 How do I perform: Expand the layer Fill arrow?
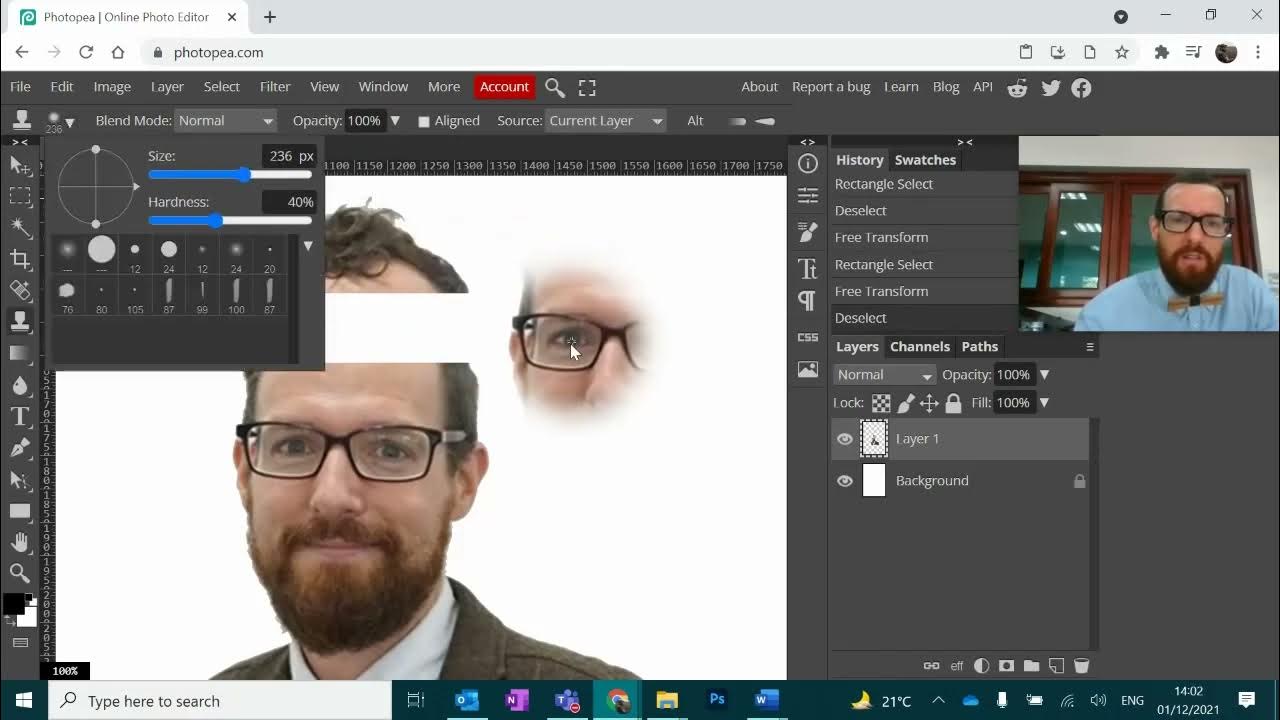(x=1044, y=403)
